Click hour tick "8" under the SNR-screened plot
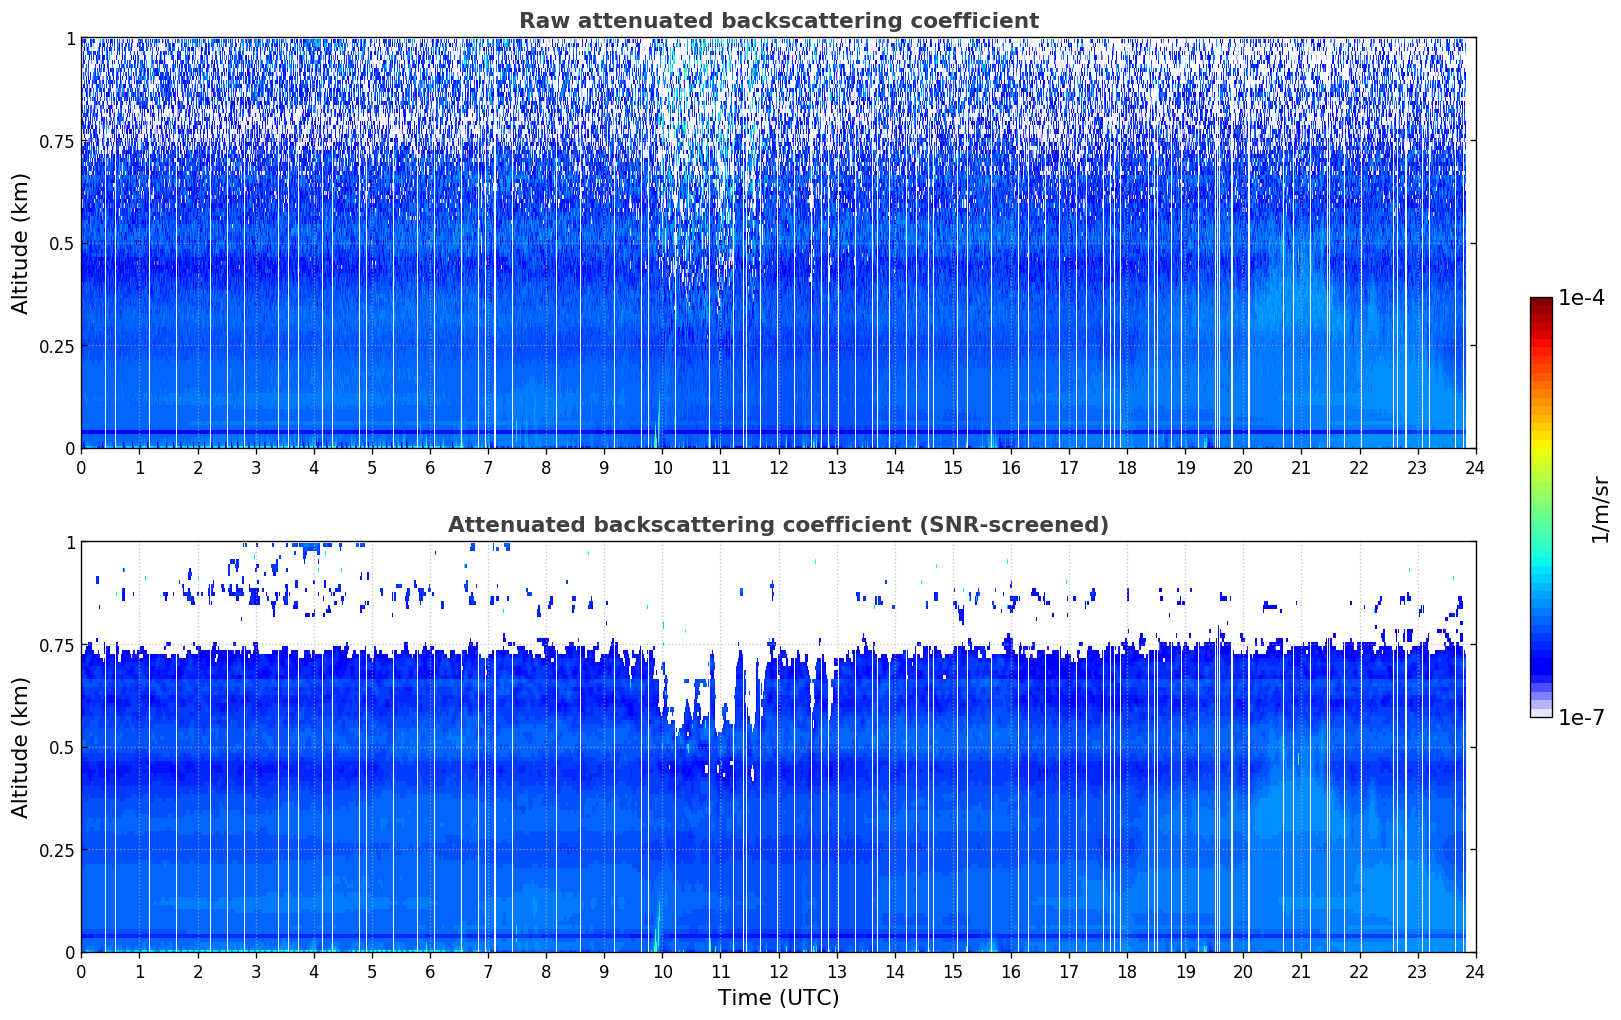 [x=546, y=971]
